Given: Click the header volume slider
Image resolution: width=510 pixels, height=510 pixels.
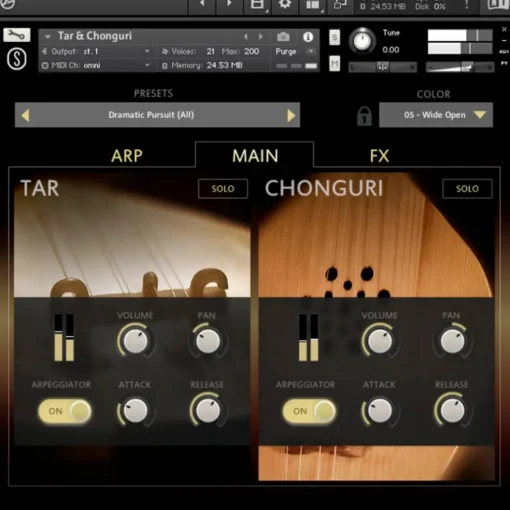Looking at the screenshot, I should coord(460,67).
